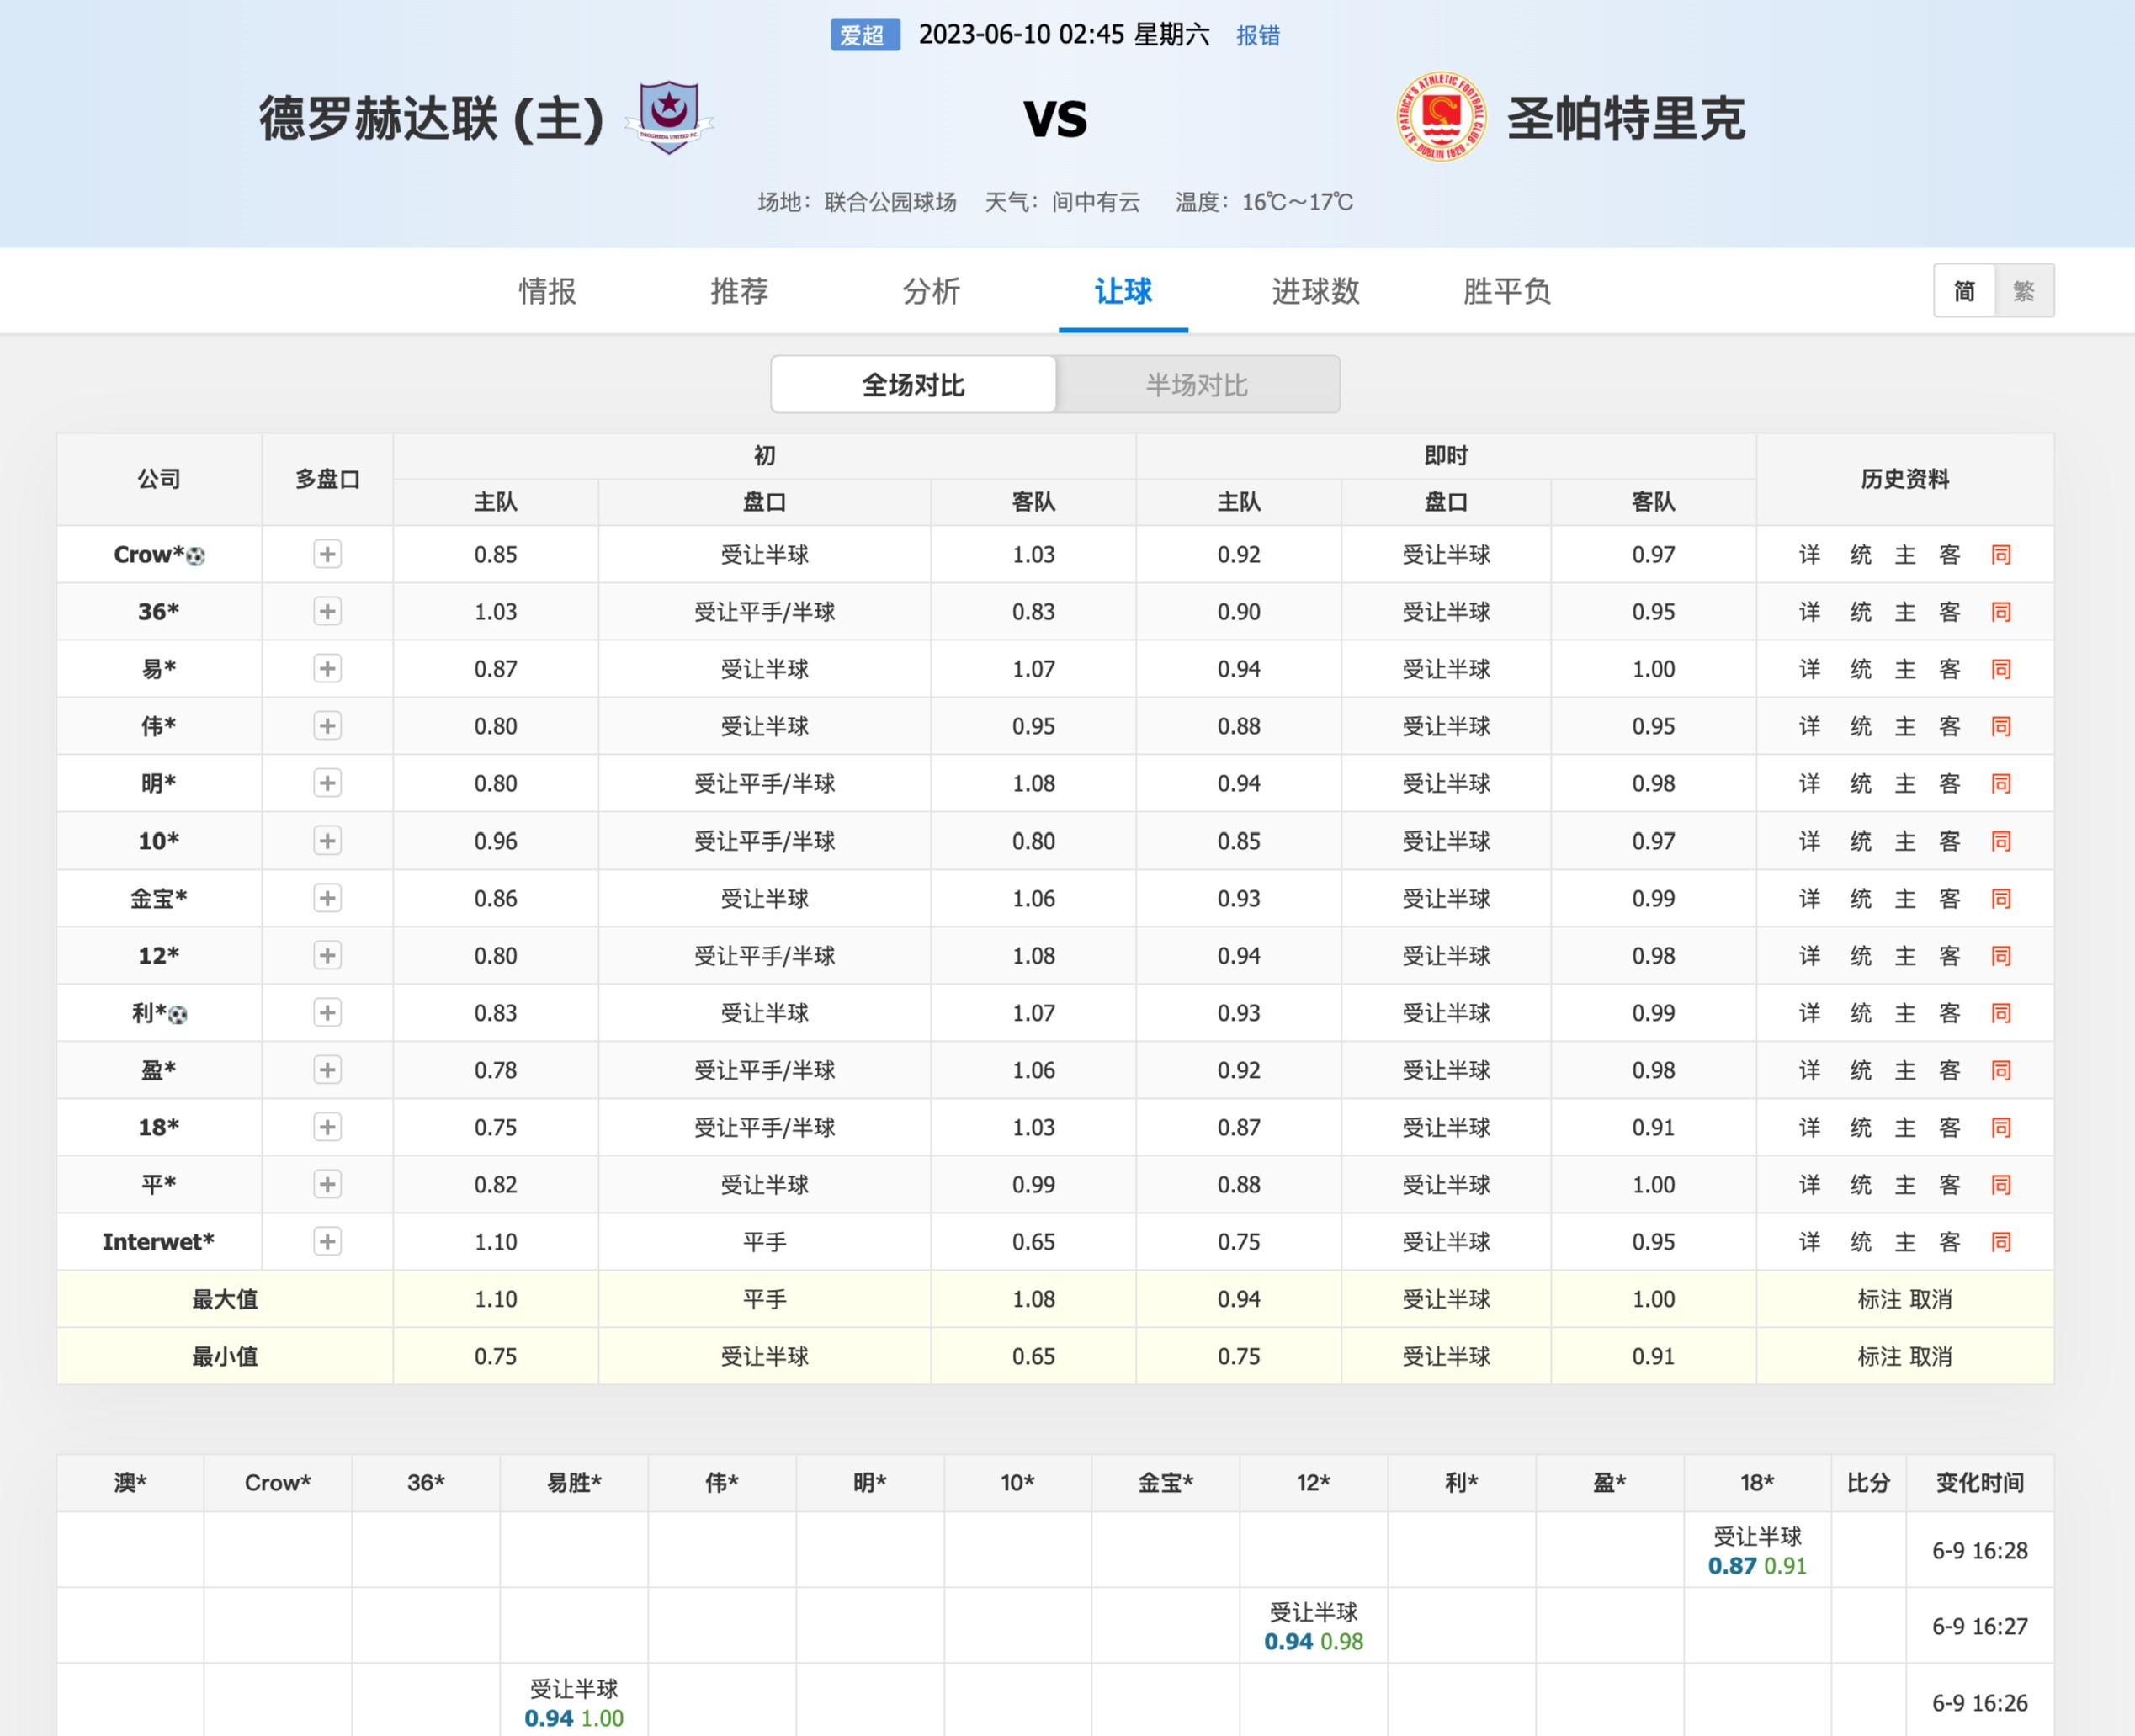Open 详 details for 金宝* row

(x=1810, y=898)
